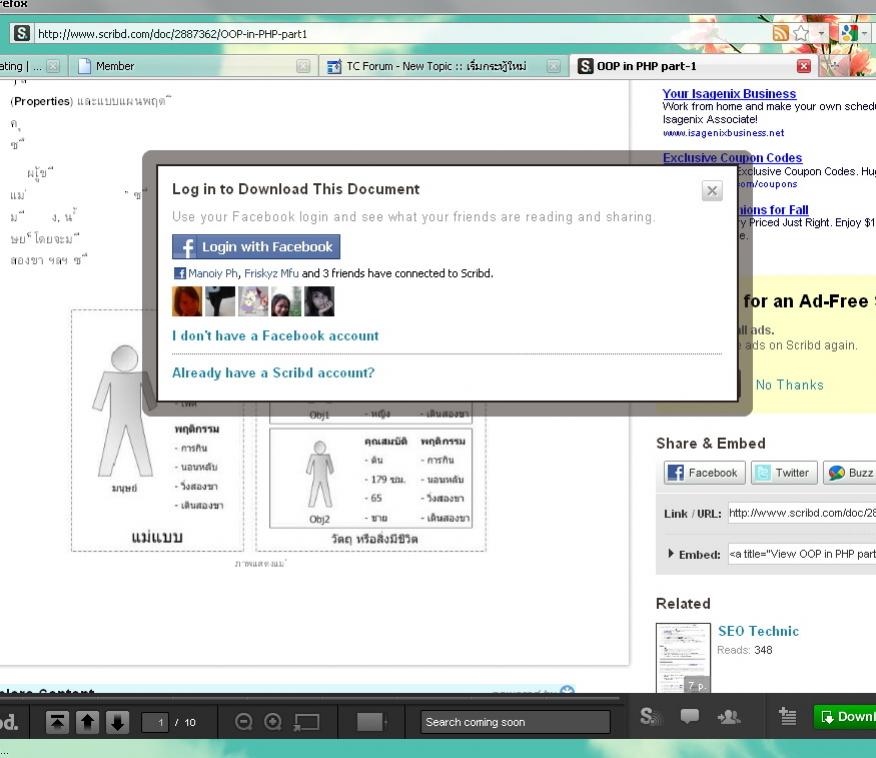Click Friskyz Mfu friend name link
Image resolution: width=876 pixels, height=758 pixels.
(x=272, y=273)
